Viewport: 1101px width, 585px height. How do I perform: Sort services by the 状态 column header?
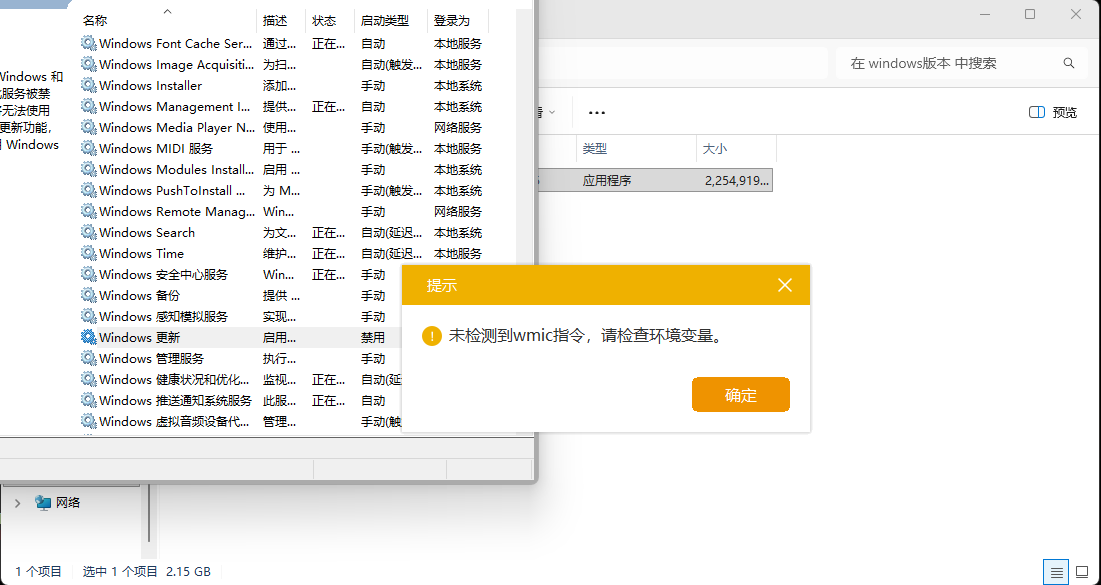pyautogui.click(x=324, y=21)
